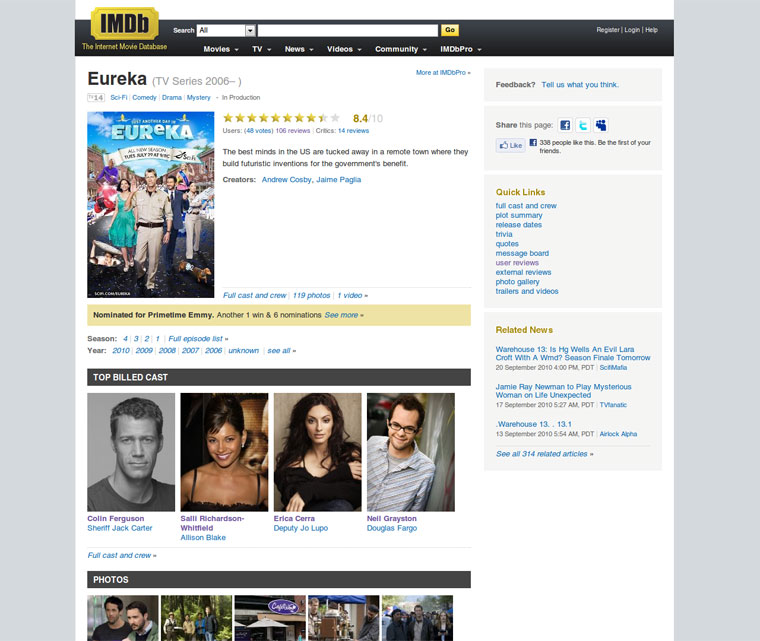
Task: Open the Movies menu
Action: pos(221,49)
